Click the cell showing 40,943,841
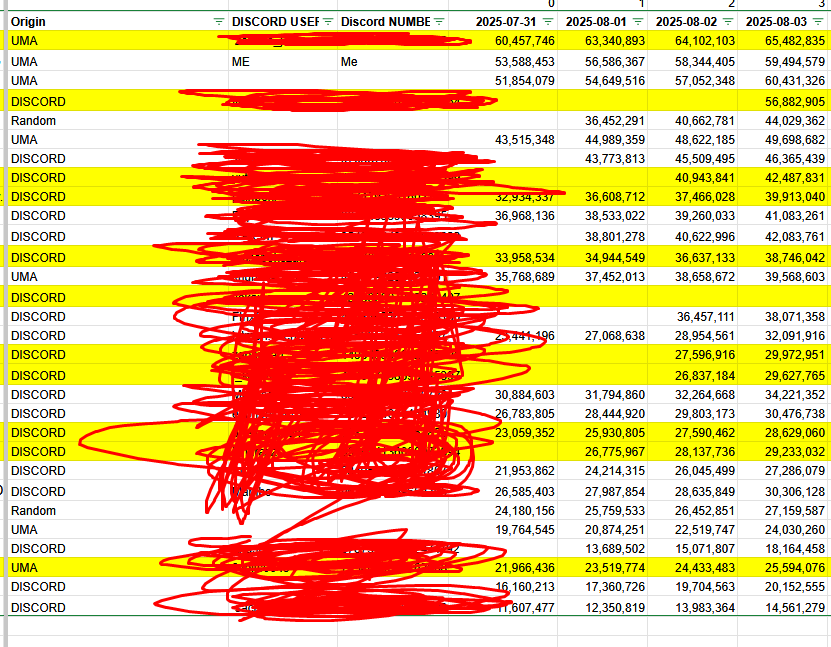This screenshot has height=647, width=831. (692, 178)
